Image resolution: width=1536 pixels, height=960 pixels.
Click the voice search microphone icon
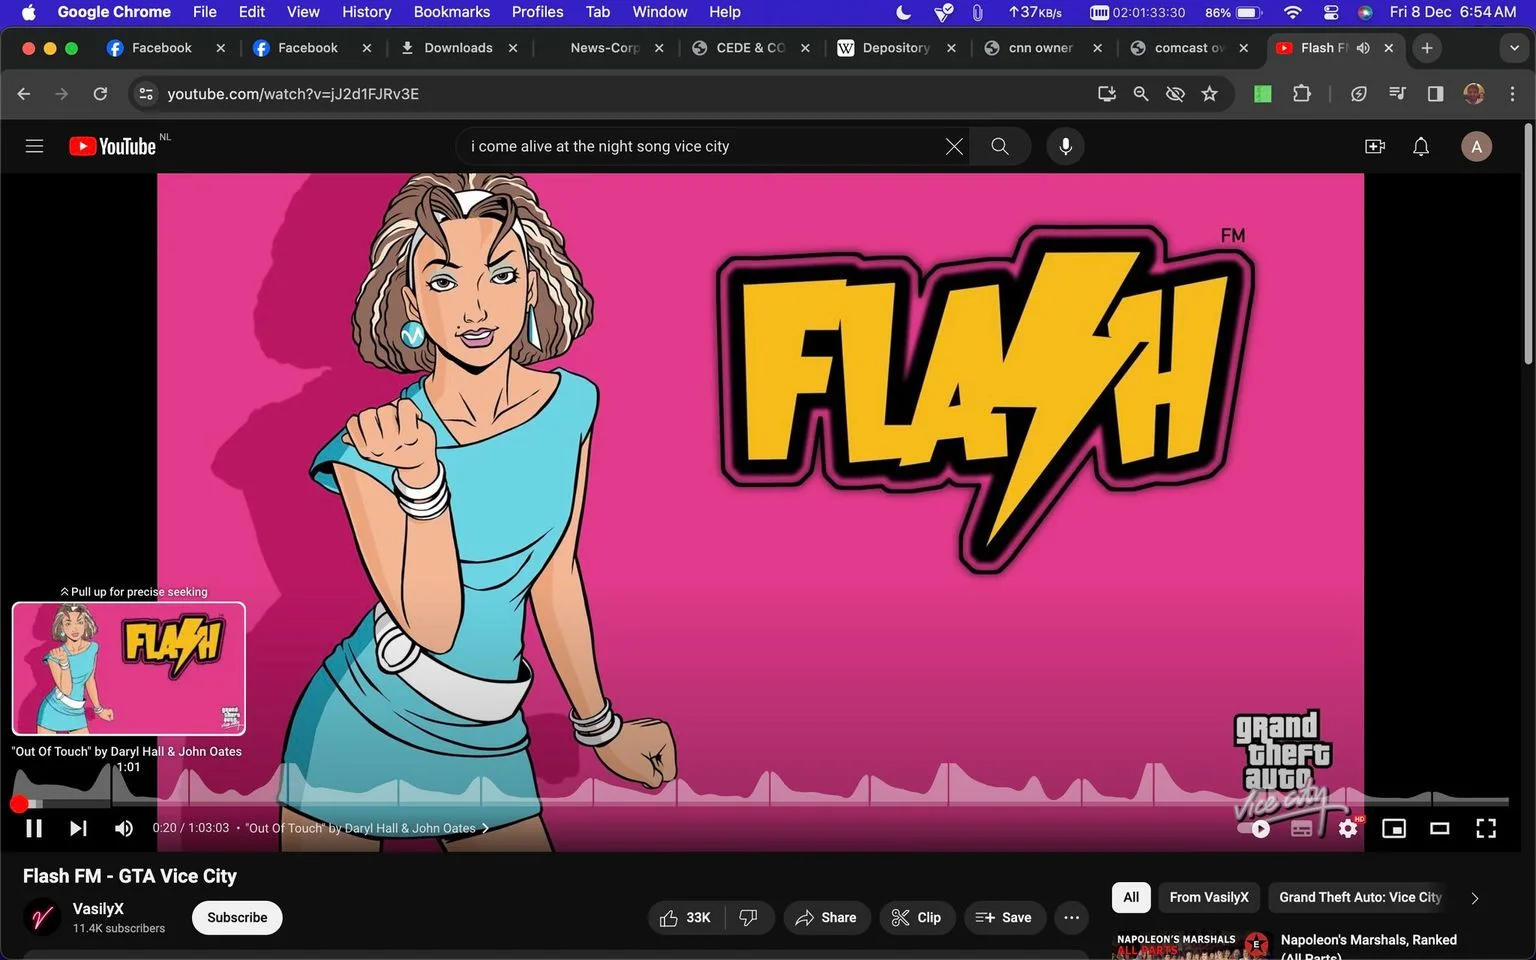click(1066, 146)
